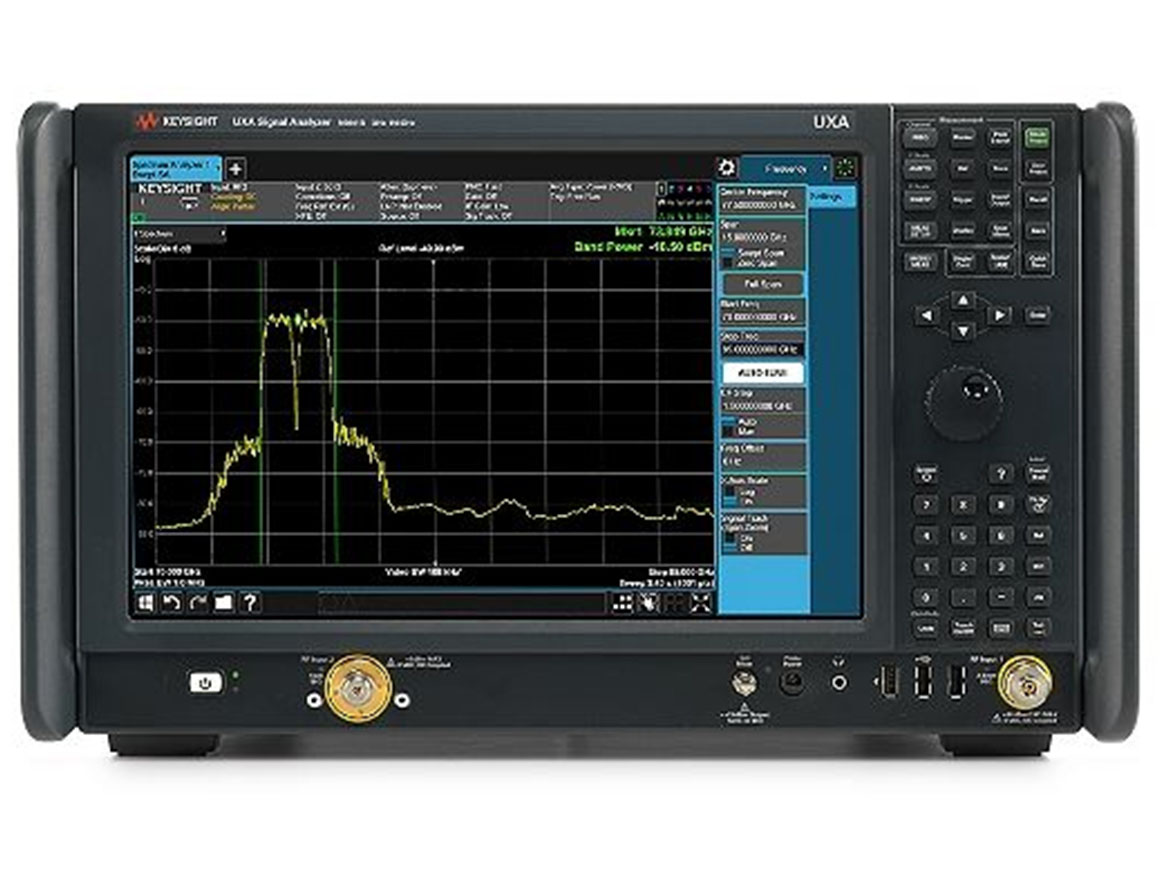Toggle the touch hand icon

point(649,603)
